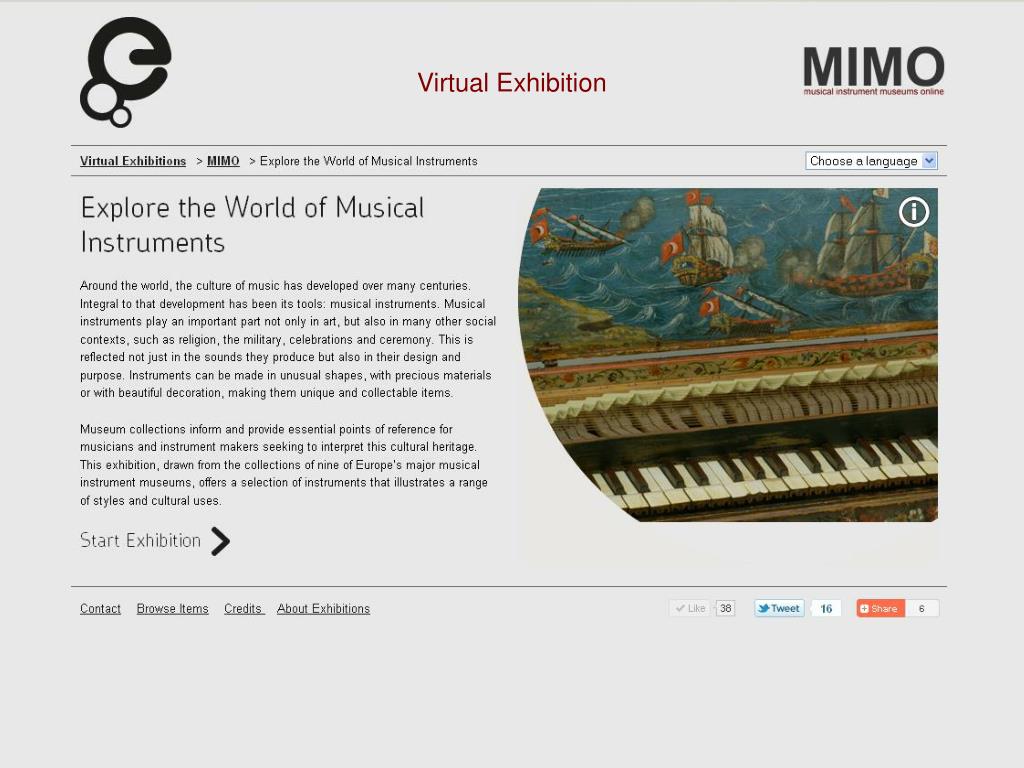Open Browse Items footer link

tap(172, 609)
